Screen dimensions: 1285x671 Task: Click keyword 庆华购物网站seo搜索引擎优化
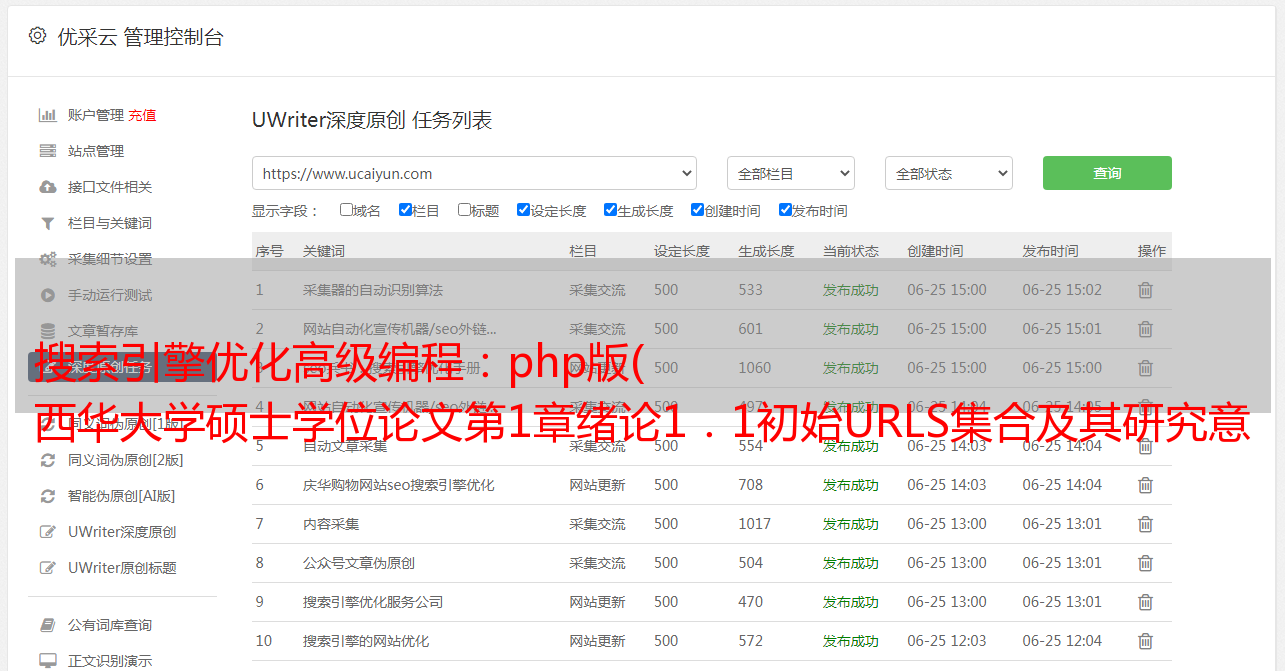[399, 485]
